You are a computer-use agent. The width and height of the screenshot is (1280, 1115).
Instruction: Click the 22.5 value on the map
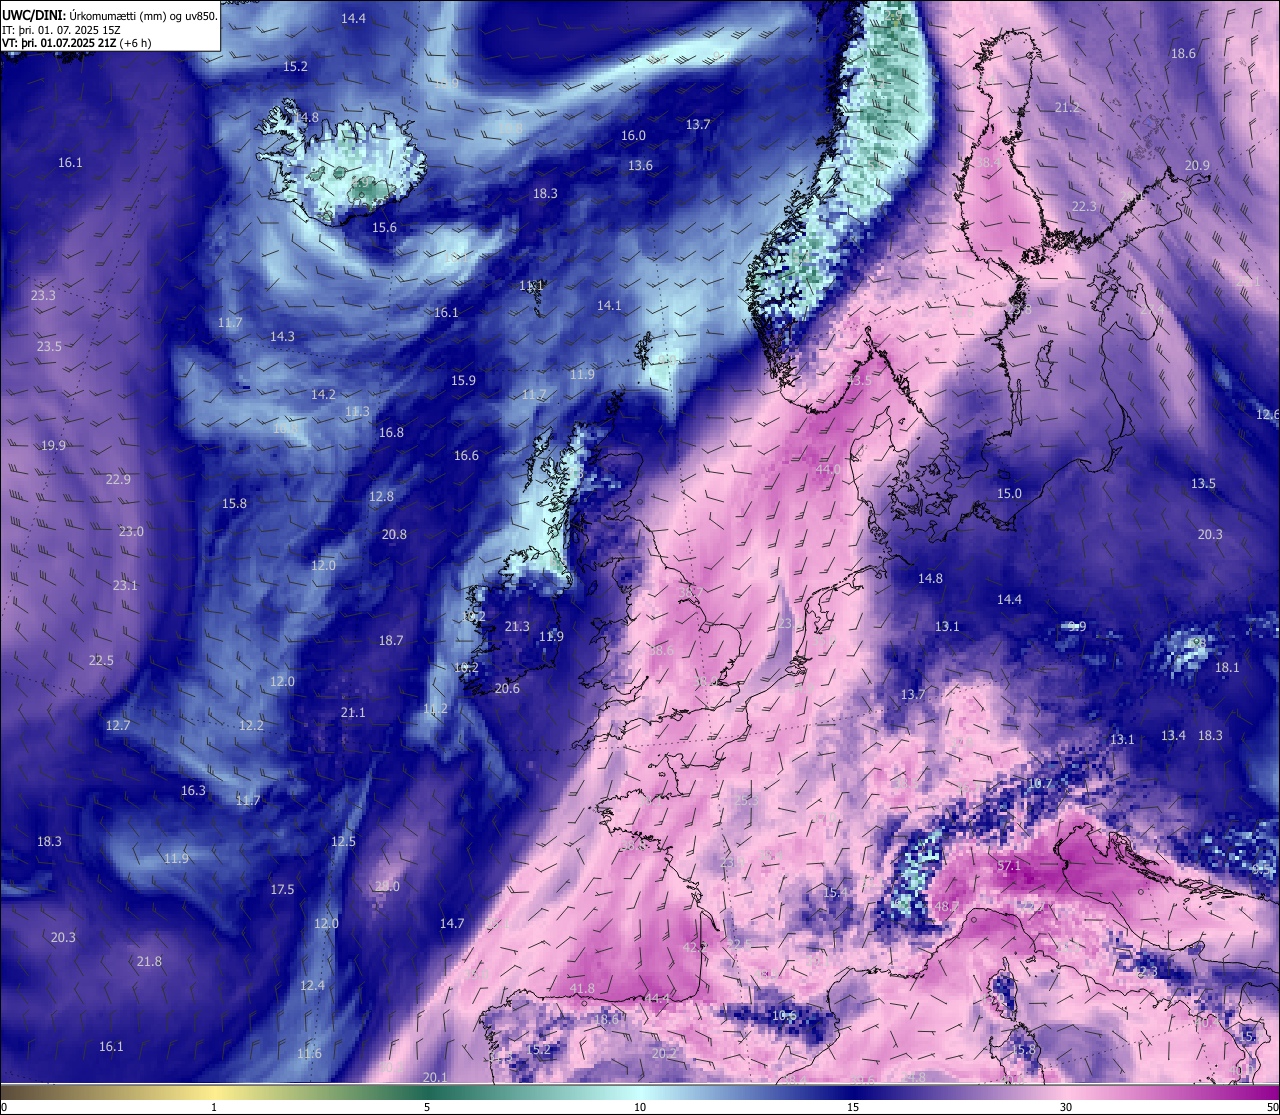click(x=101, y=660)
